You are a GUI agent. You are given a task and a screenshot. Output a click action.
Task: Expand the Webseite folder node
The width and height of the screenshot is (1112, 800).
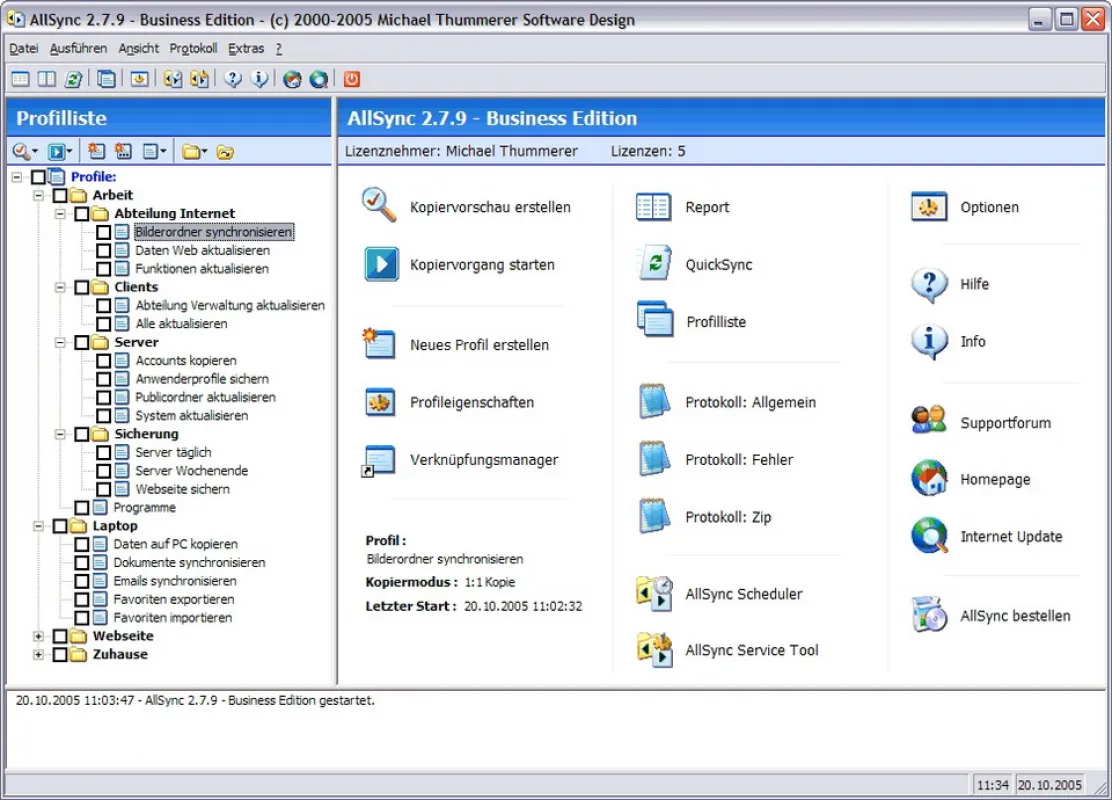38,636
